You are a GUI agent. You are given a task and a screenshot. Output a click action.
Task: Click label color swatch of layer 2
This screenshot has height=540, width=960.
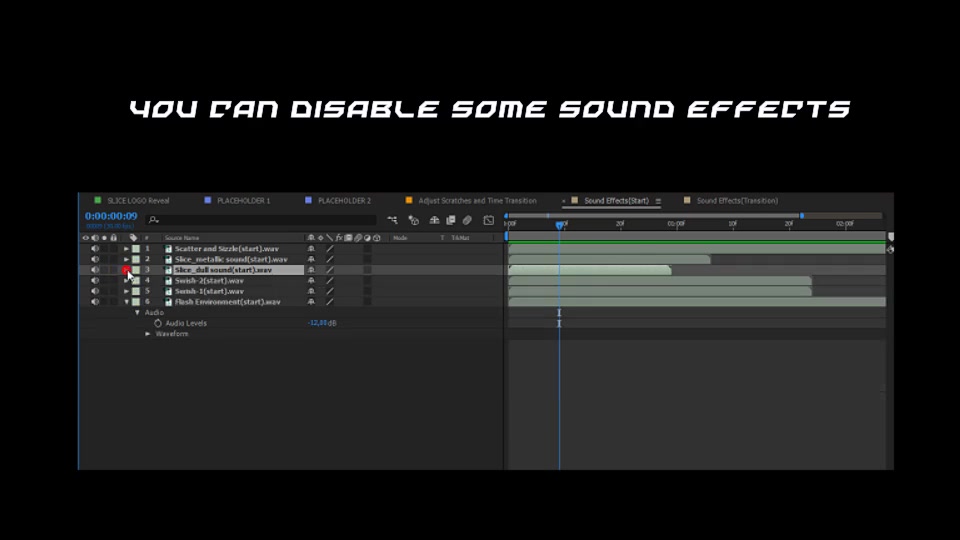136,260
